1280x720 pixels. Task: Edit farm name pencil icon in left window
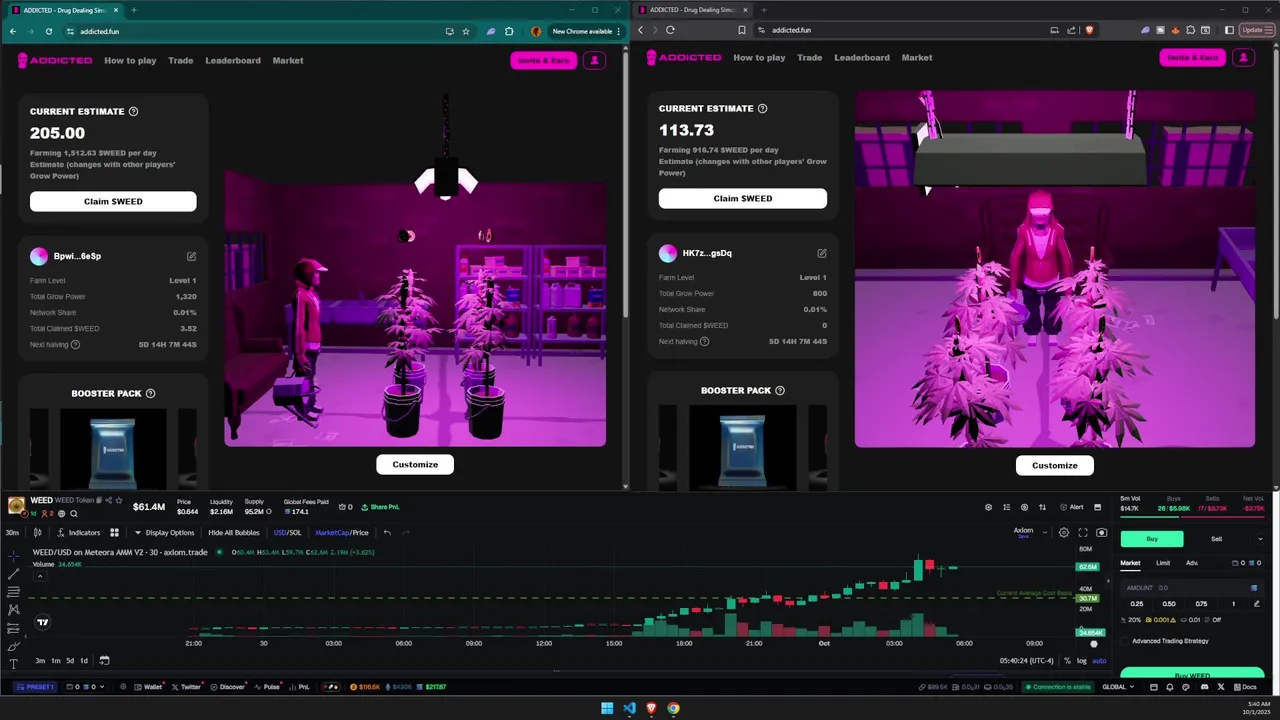tap(191, 256)
